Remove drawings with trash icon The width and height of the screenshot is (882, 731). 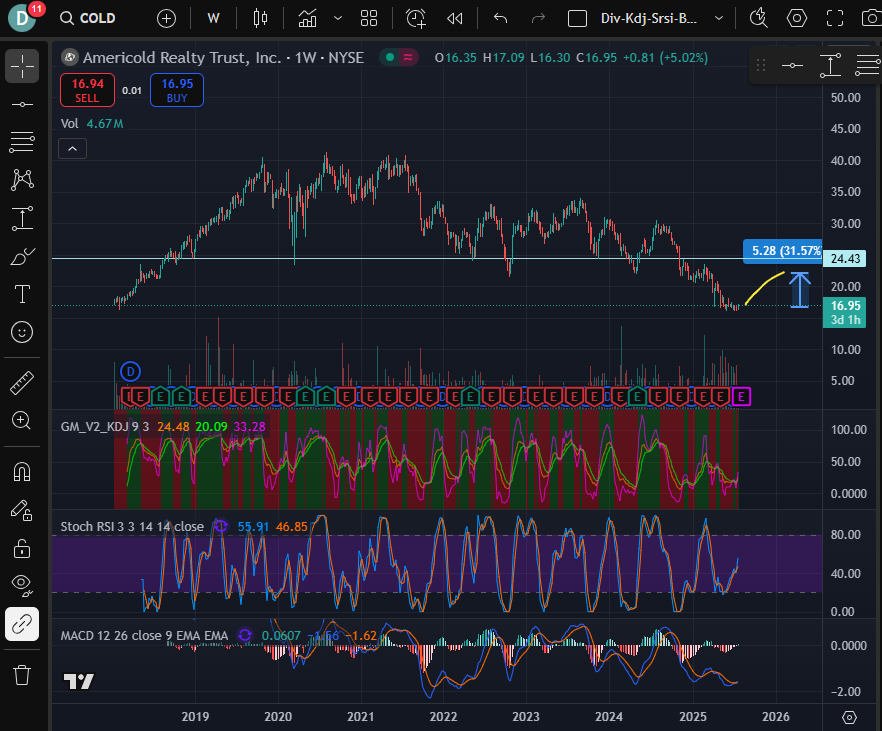coord(22,675)
